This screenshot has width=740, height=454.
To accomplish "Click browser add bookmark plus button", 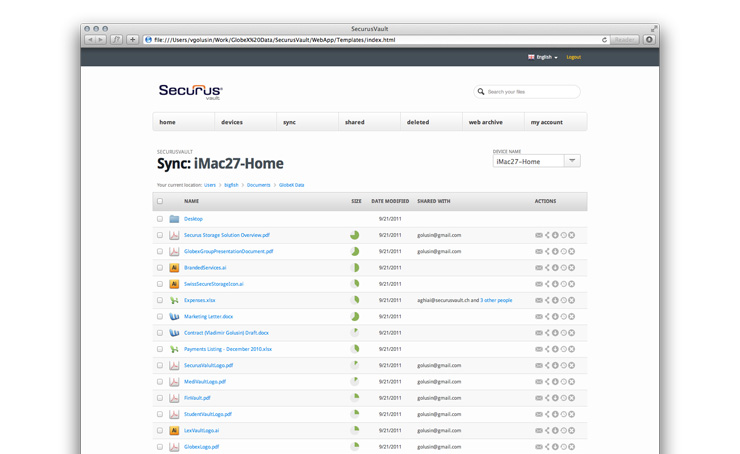I will 133,40.
